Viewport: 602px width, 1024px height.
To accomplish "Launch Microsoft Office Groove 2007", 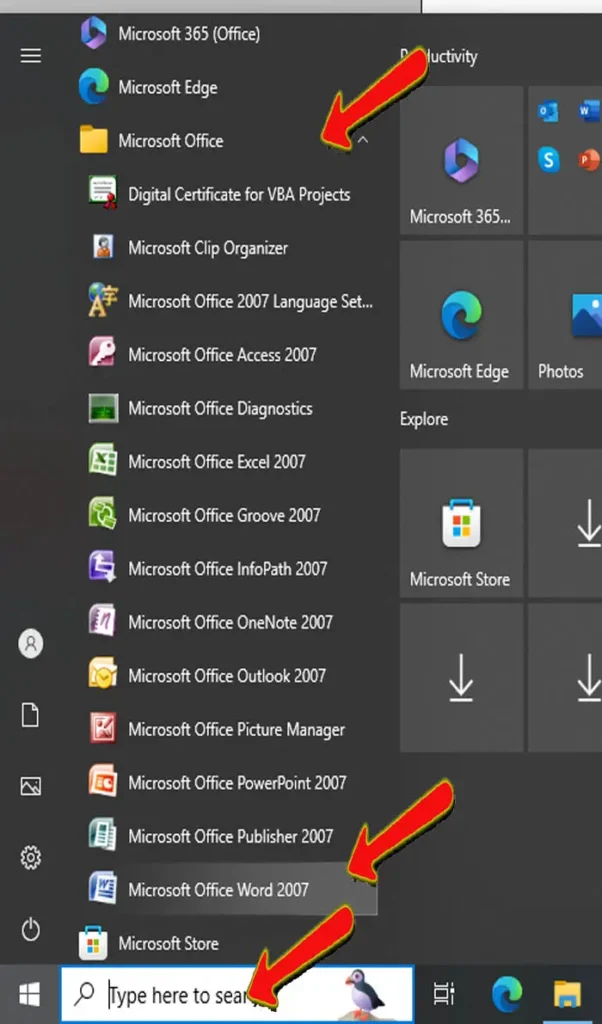I will [x=224, y=515].
